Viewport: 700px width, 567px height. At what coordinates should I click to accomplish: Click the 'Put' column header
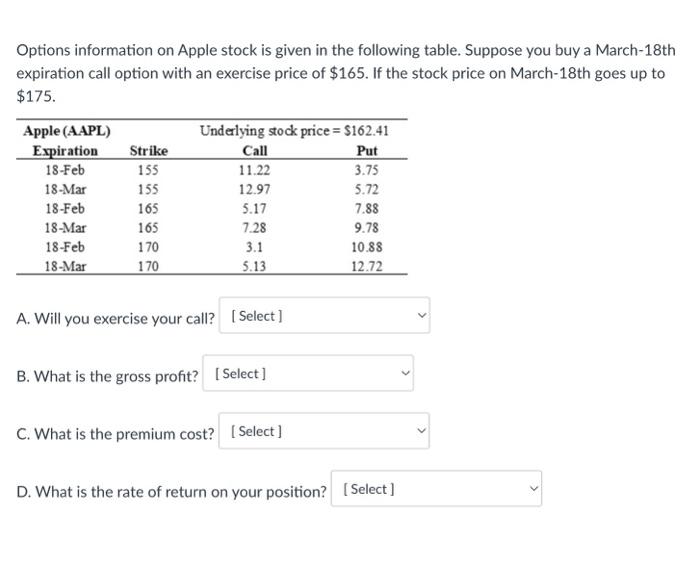click(x=367, y=151)
